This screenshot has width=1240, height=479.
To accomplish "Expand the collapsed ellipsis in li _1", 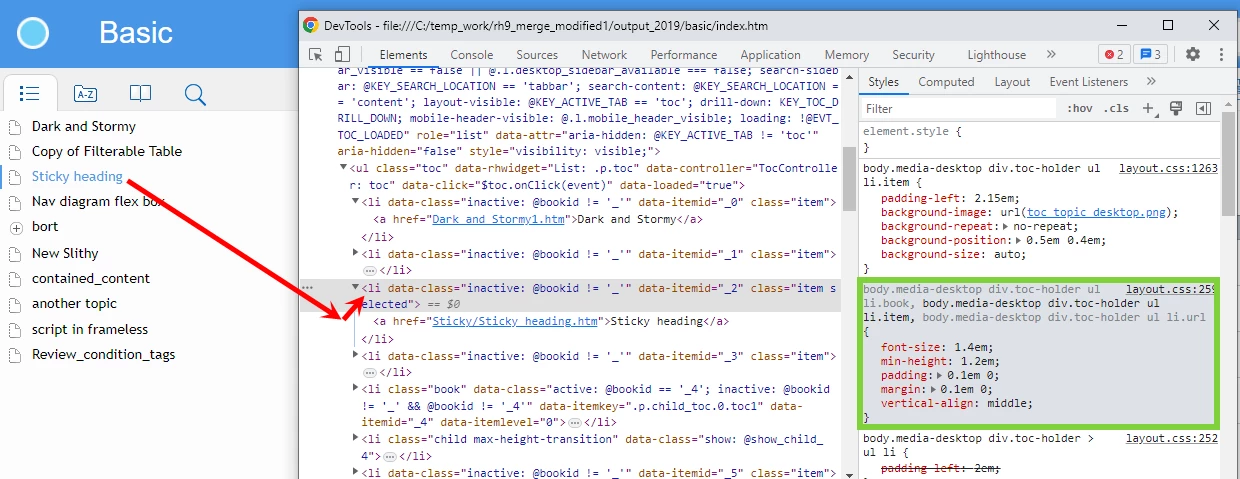I will tap(369, 270).
